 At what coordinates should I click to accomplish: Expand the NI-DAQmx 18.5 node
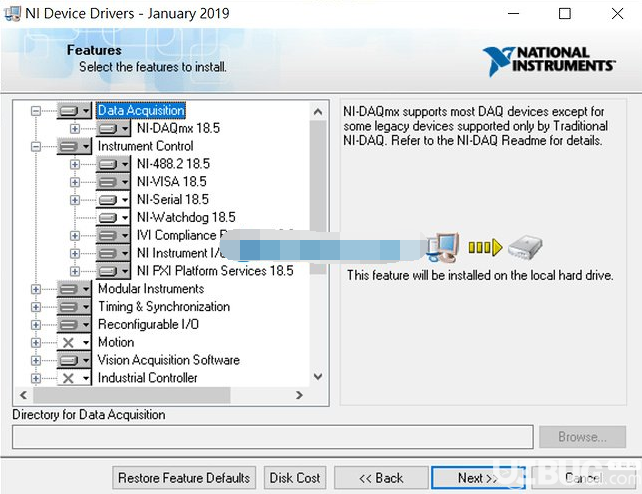click(75, 129)
